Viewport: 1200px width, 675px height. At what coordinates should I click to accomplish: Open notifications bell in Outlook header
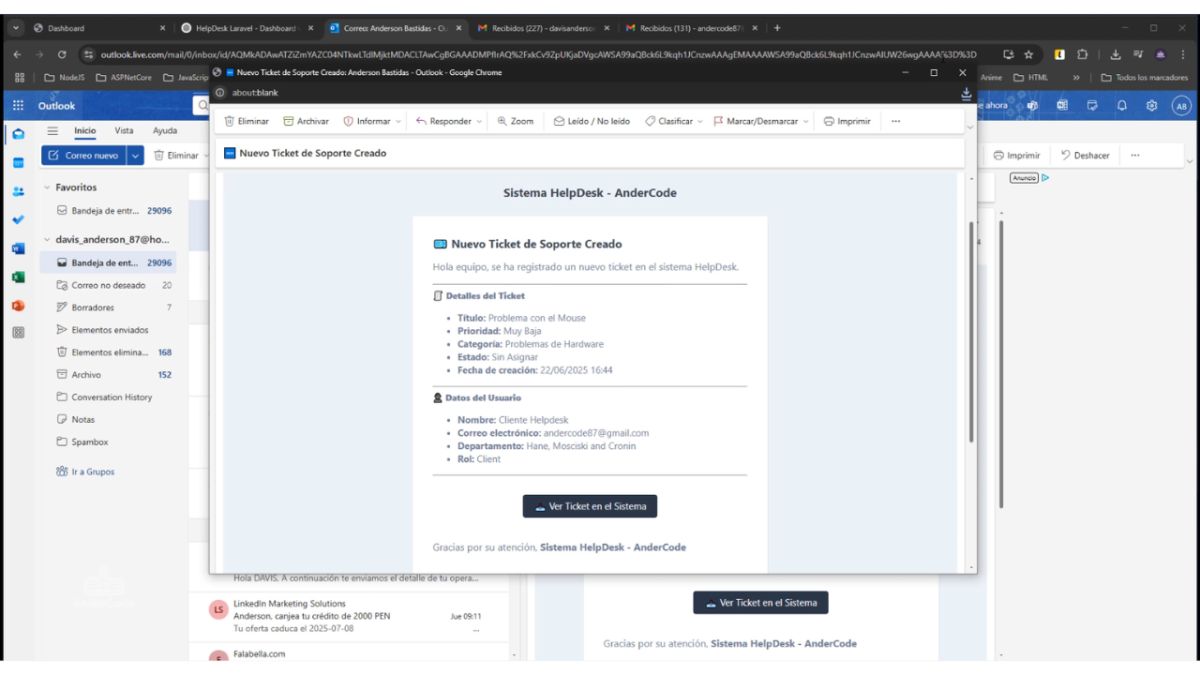(1122, 106)
